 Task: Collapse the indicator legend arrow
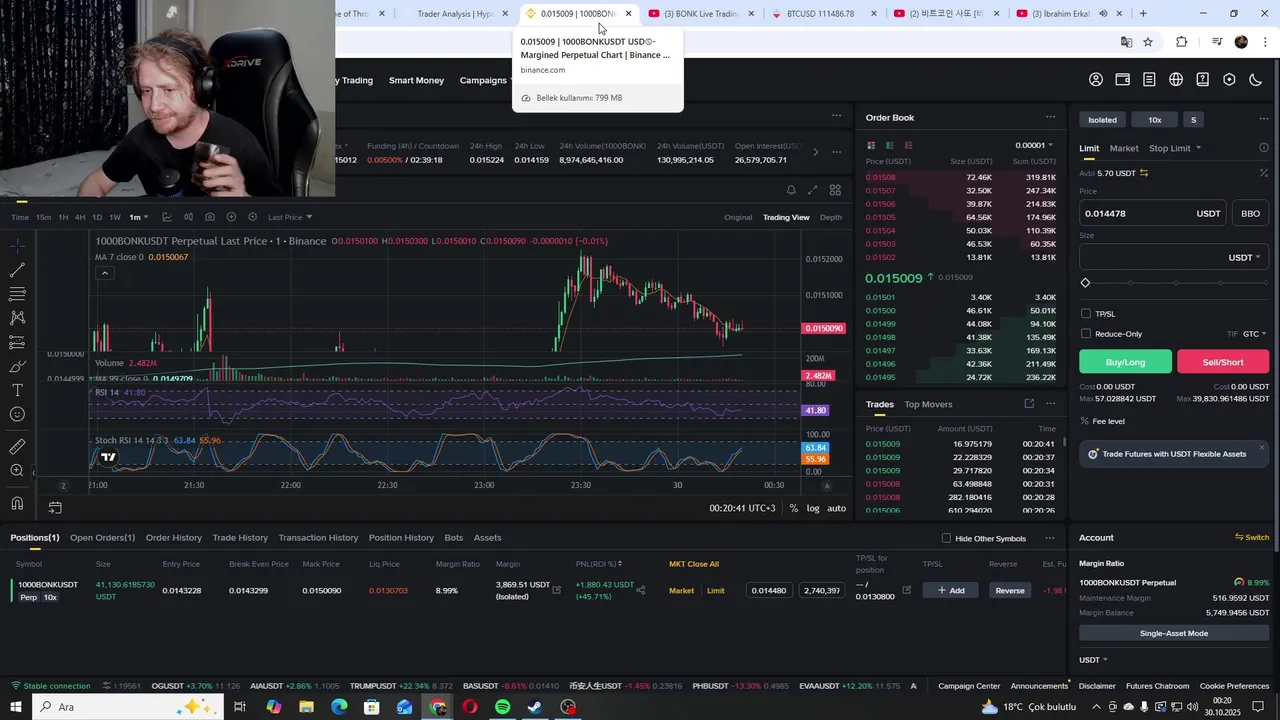click(104, 273)
